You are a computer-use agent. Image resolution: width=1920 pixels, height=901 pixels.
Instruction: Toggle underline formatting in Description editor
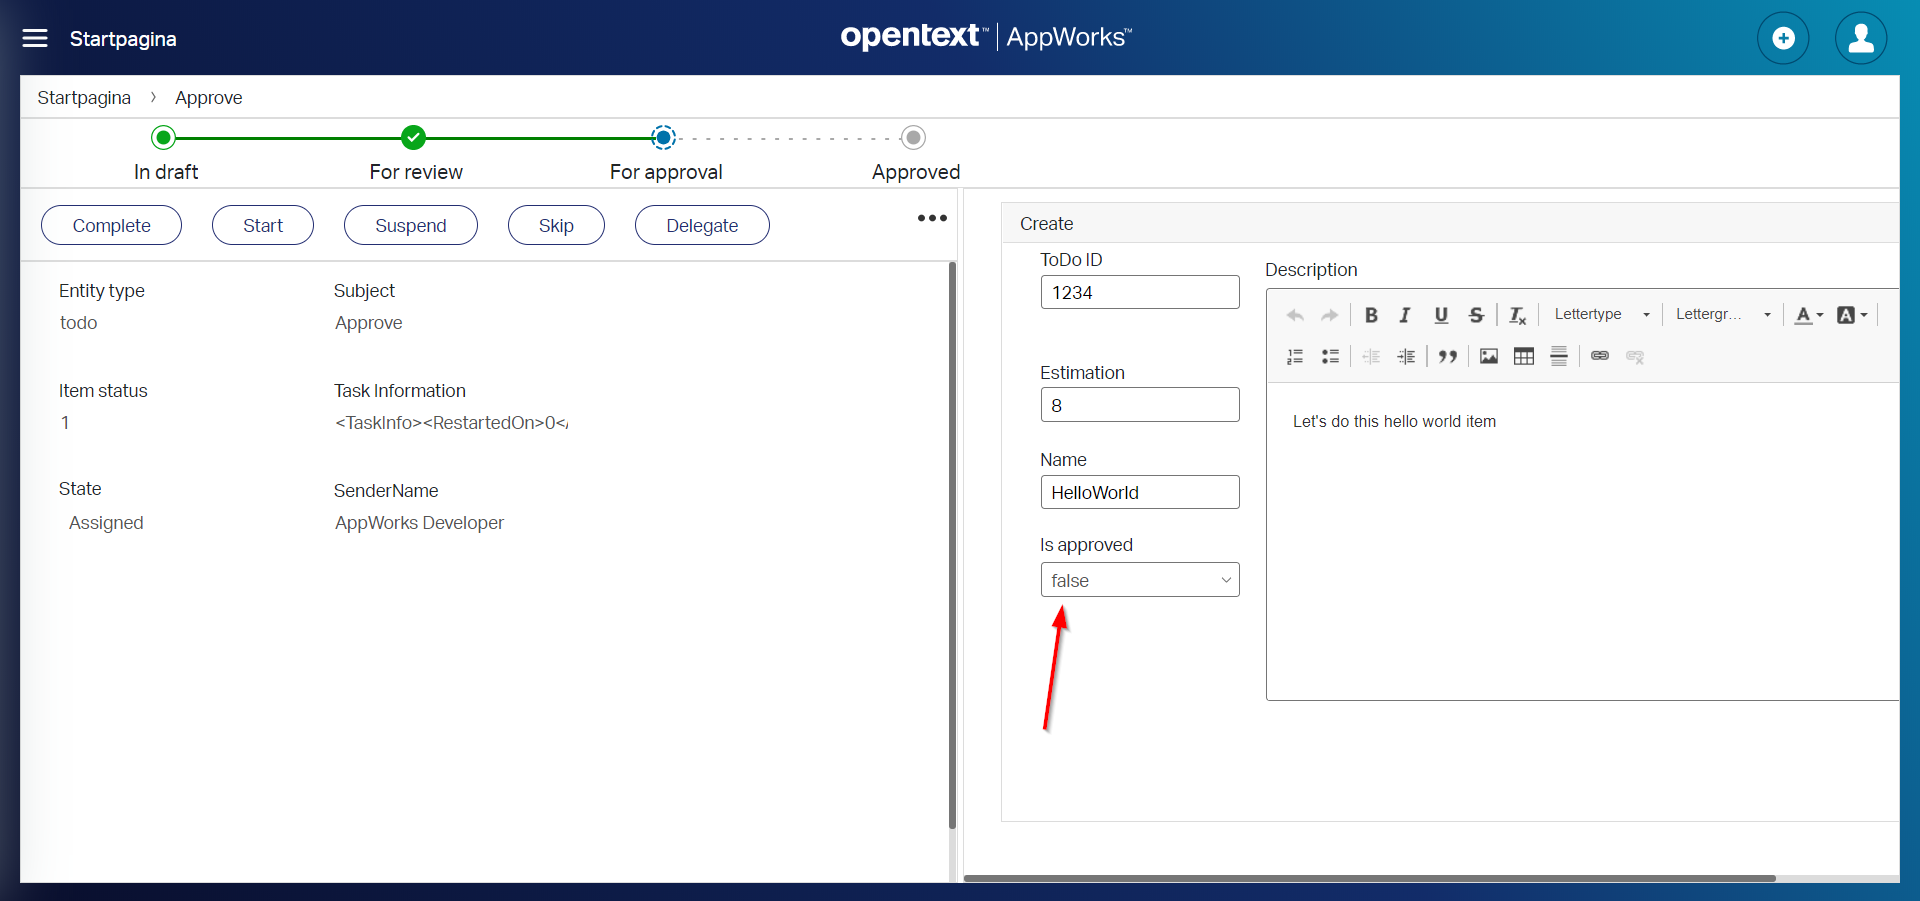click(x=1441, y=315)
